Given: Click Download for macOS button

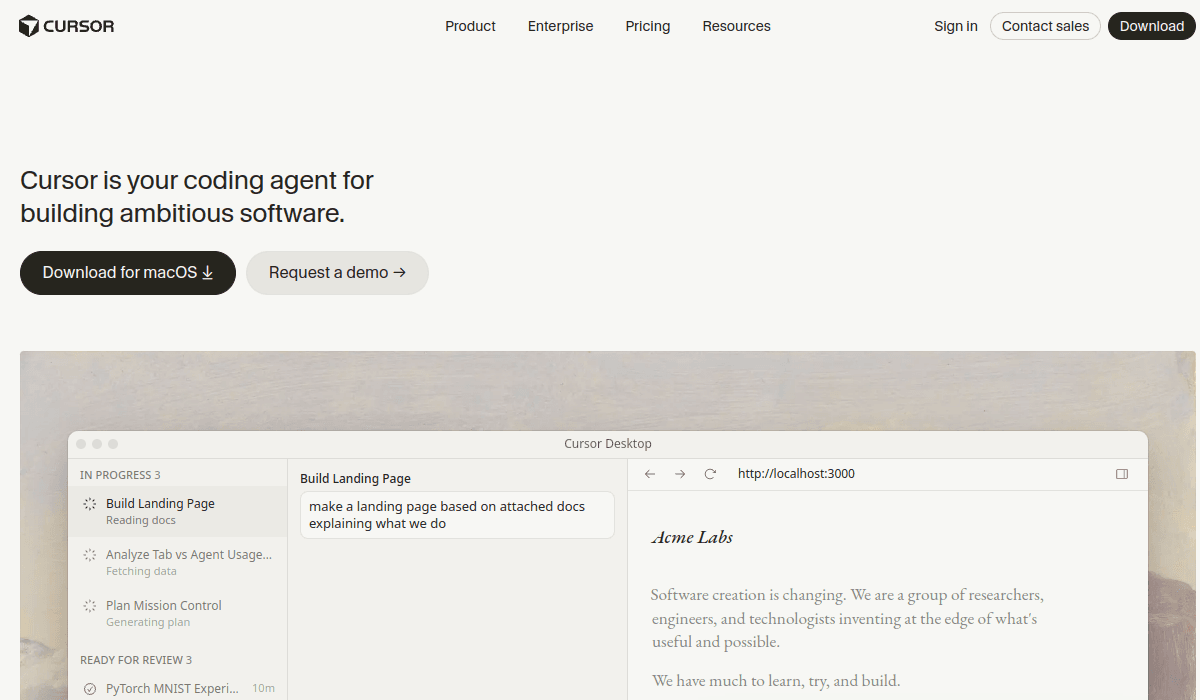Looking at the screenshot, I should coord(128,273).
